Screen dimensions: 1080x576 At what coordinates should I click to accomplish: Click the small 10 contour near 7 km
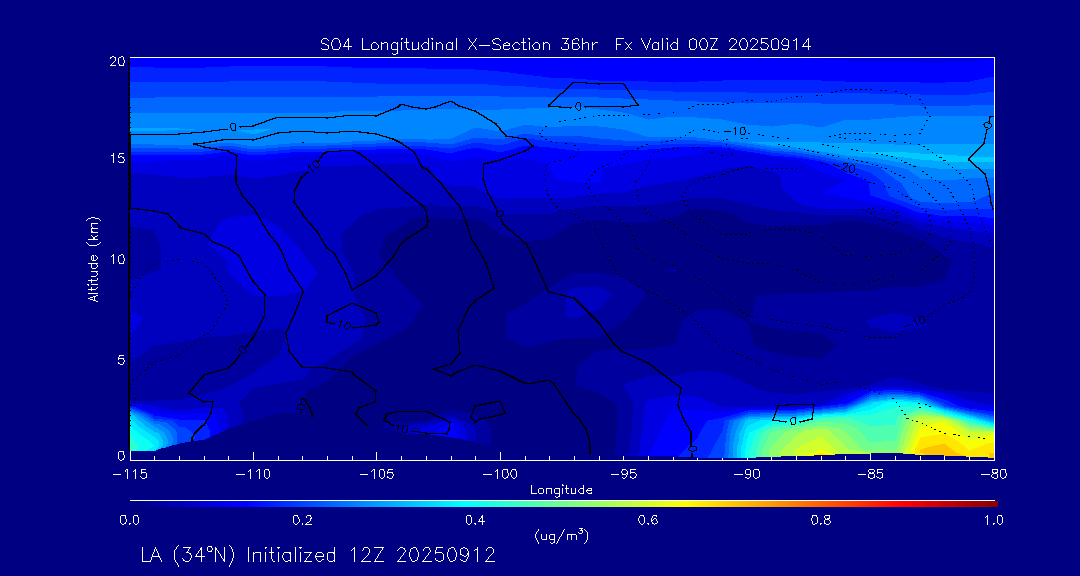352,316
